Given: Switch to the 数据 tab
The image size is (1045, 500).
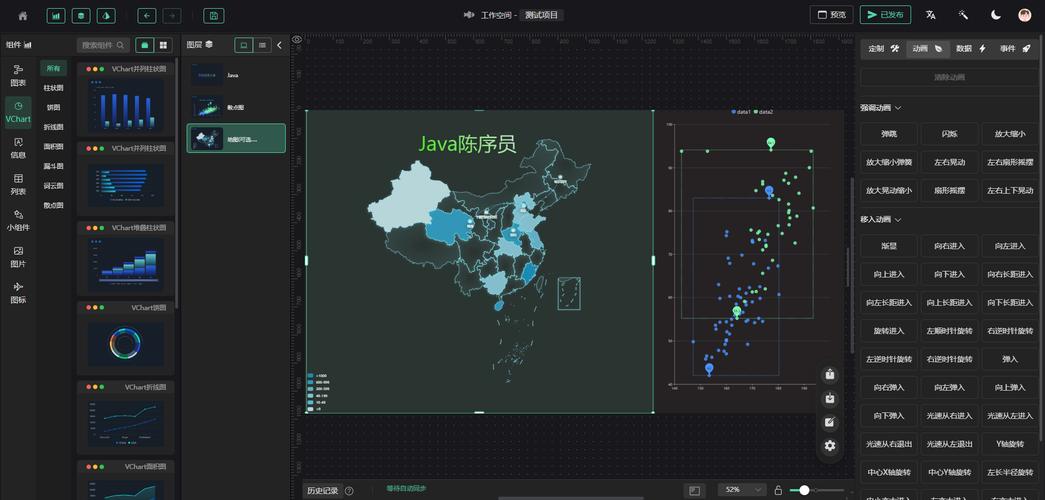Looking at the screenshot, I should [x=970, y=49].
